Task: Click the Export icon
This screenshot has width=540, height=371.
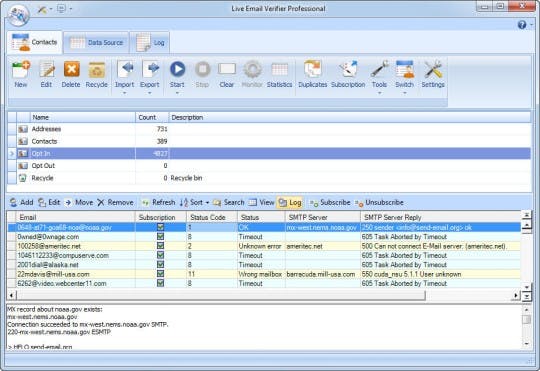Action: click(150, 69)
